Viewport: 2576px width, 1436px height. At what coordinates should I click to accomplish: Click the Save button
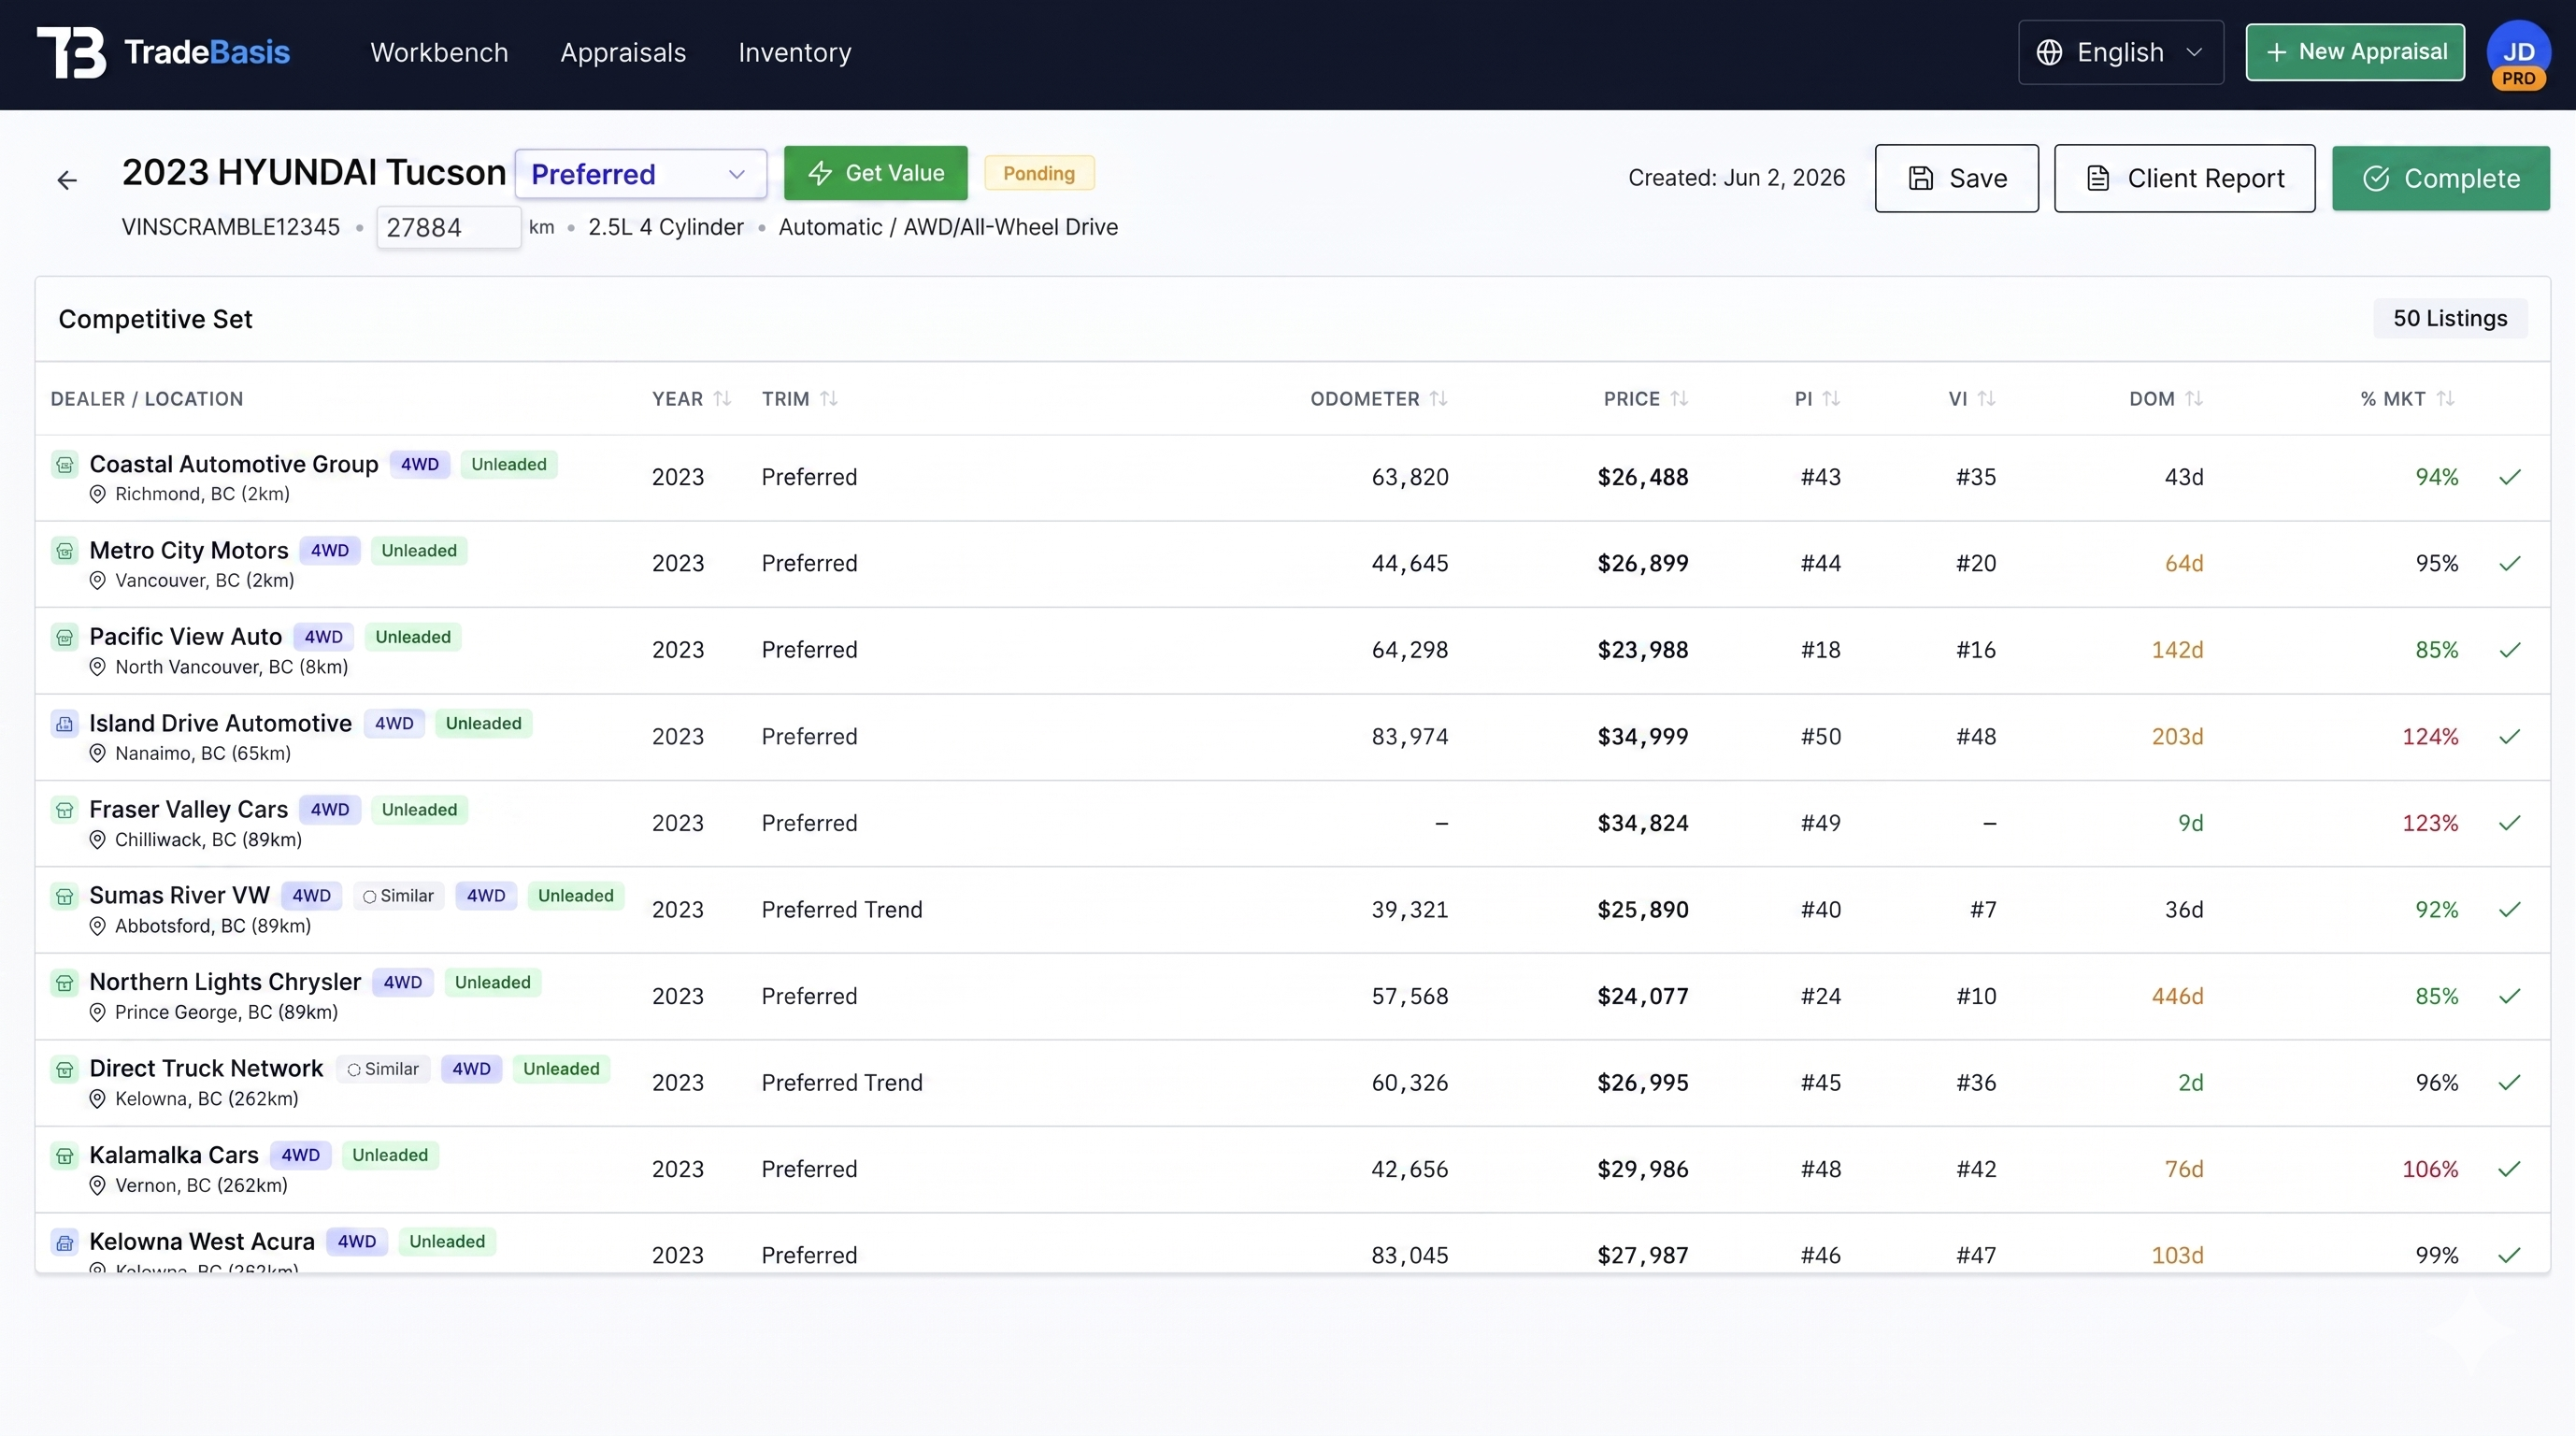pos(1956,178)
